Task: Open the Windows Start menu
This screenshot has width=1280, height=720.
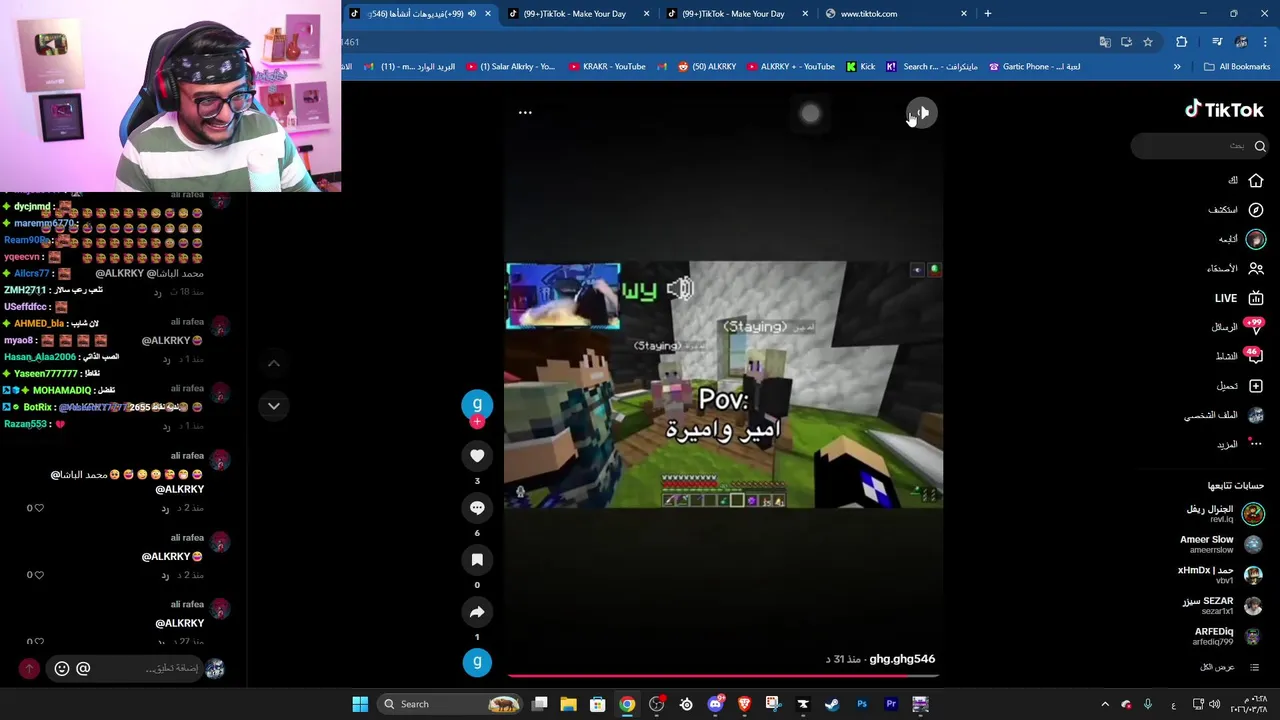Action: (x=360, y=704)
